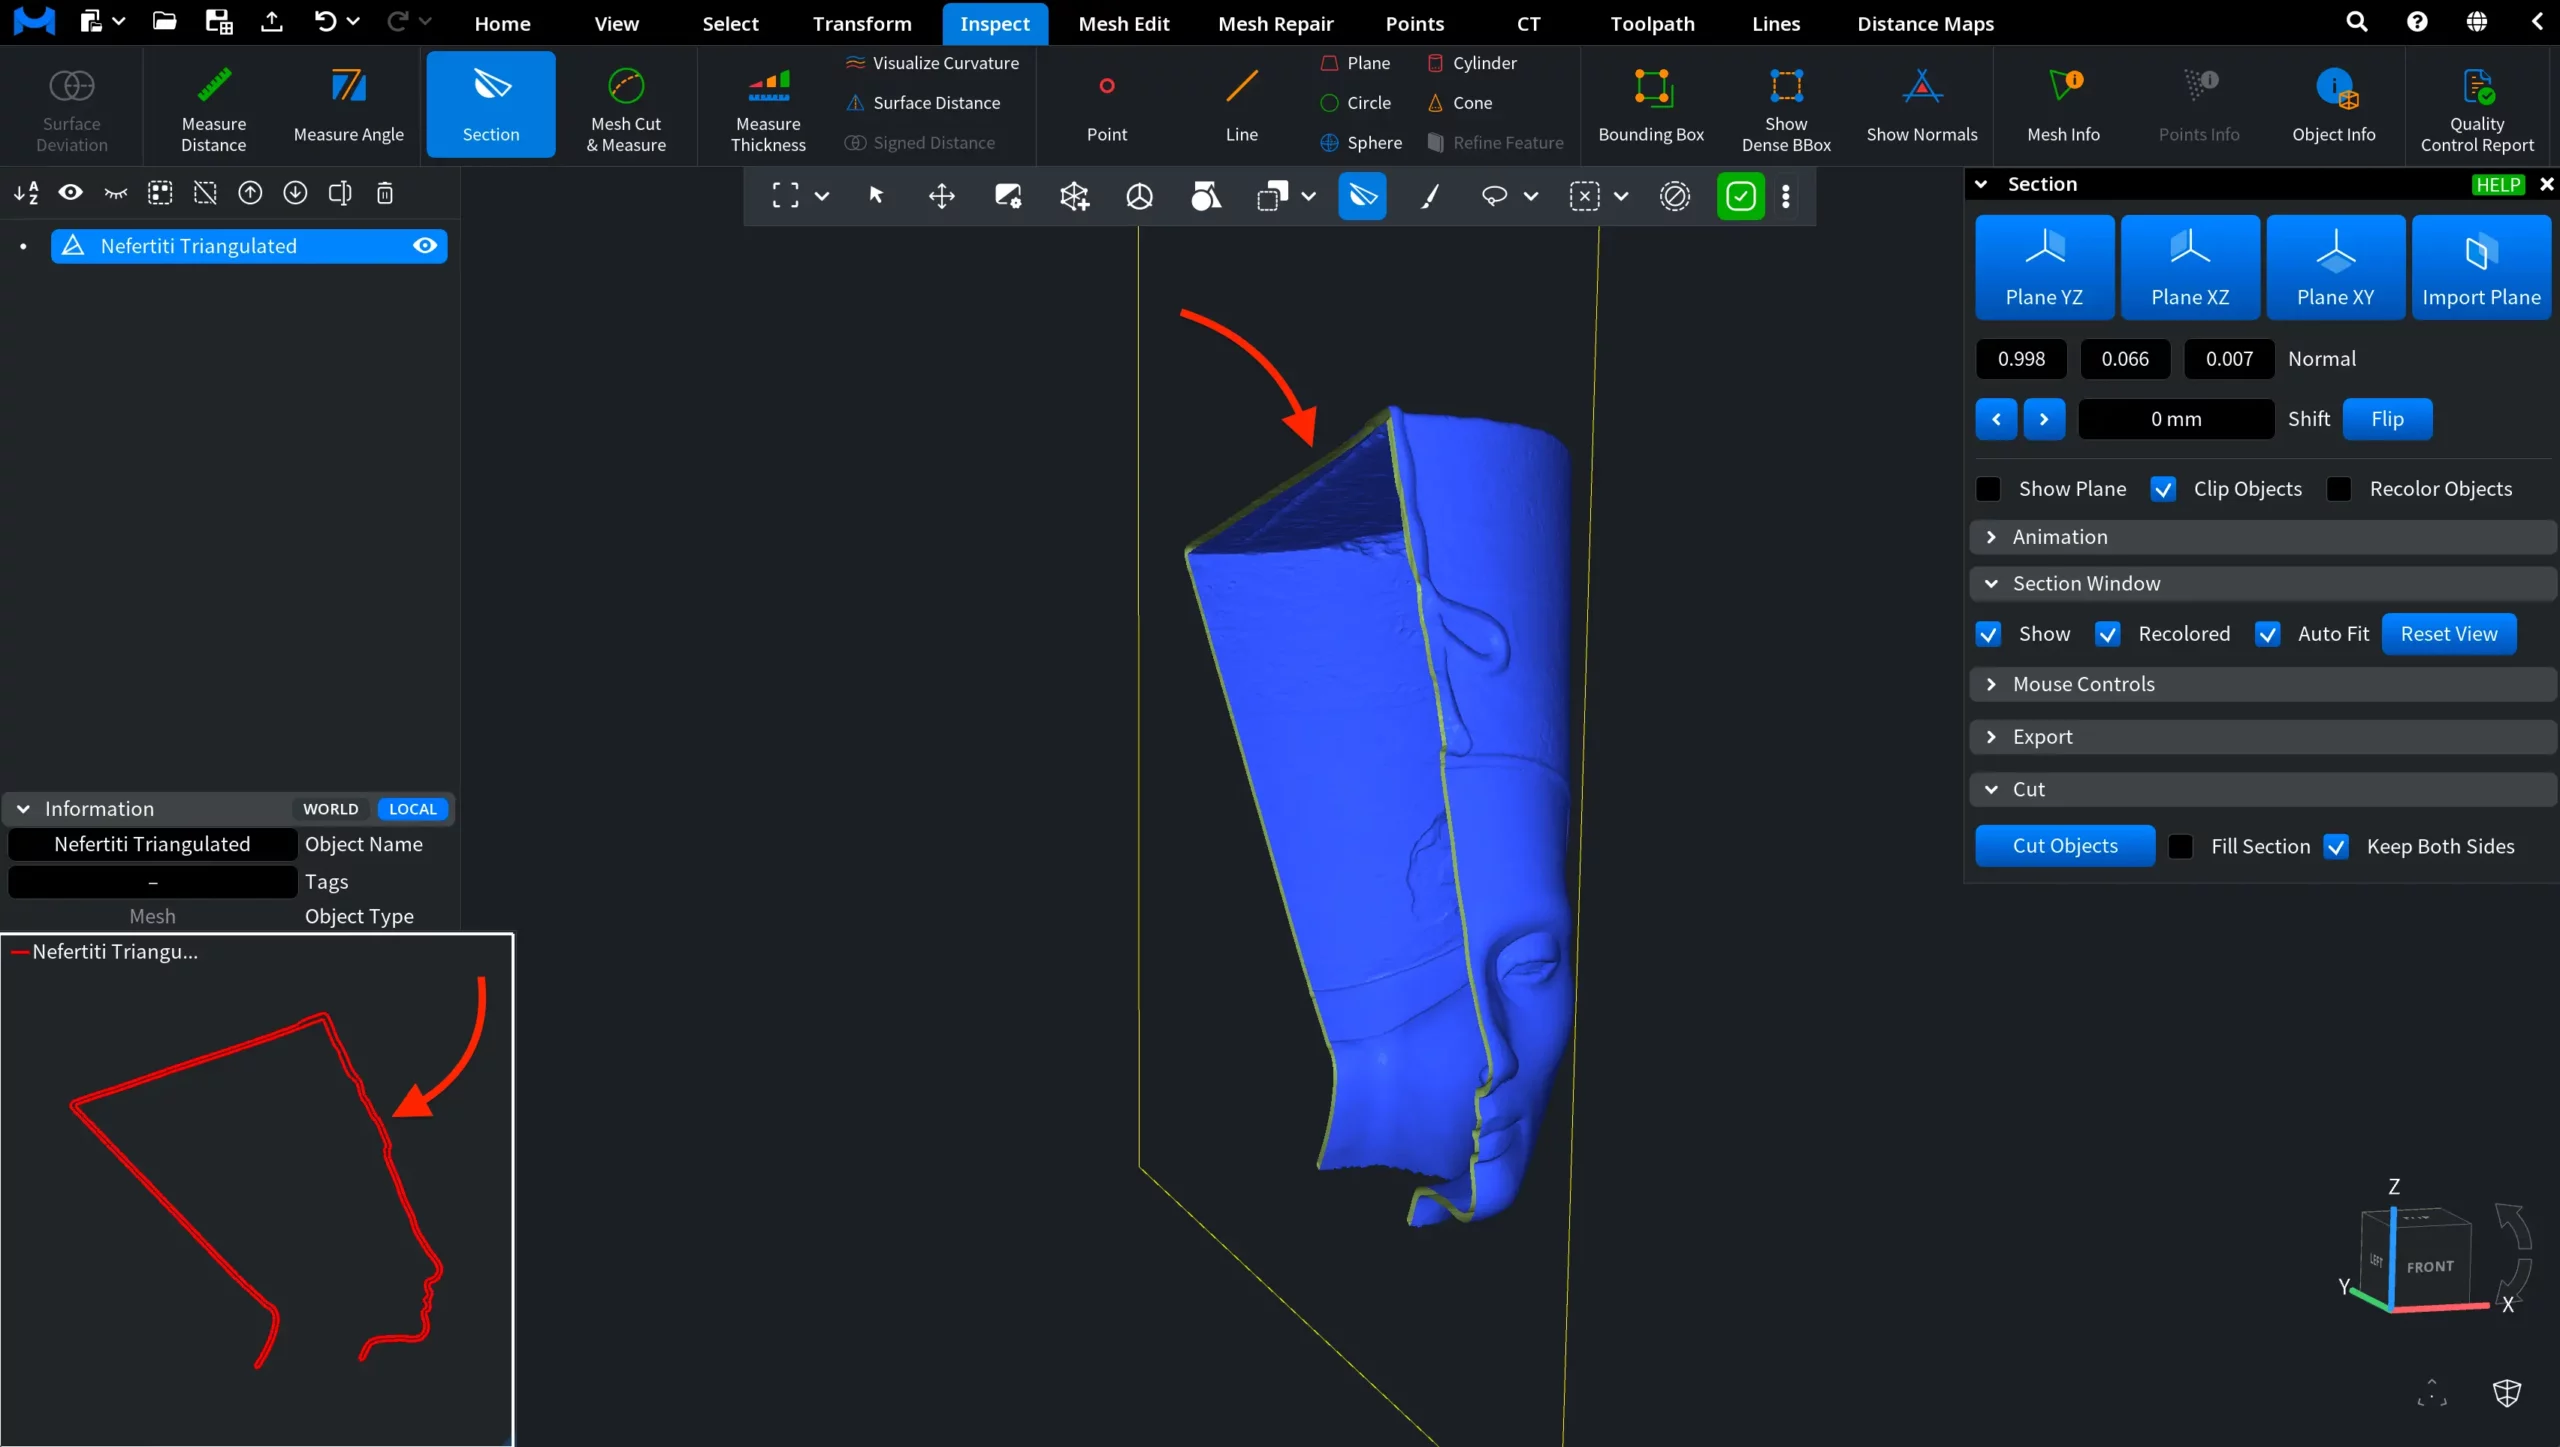Screen dimensions: 2560x1447
Task: Open the Toolpath tab
Action: tap(1653, 23)
